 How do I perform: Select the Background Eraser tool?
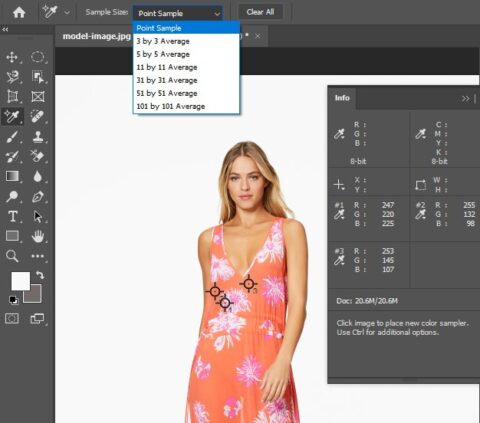pos(37,156)
